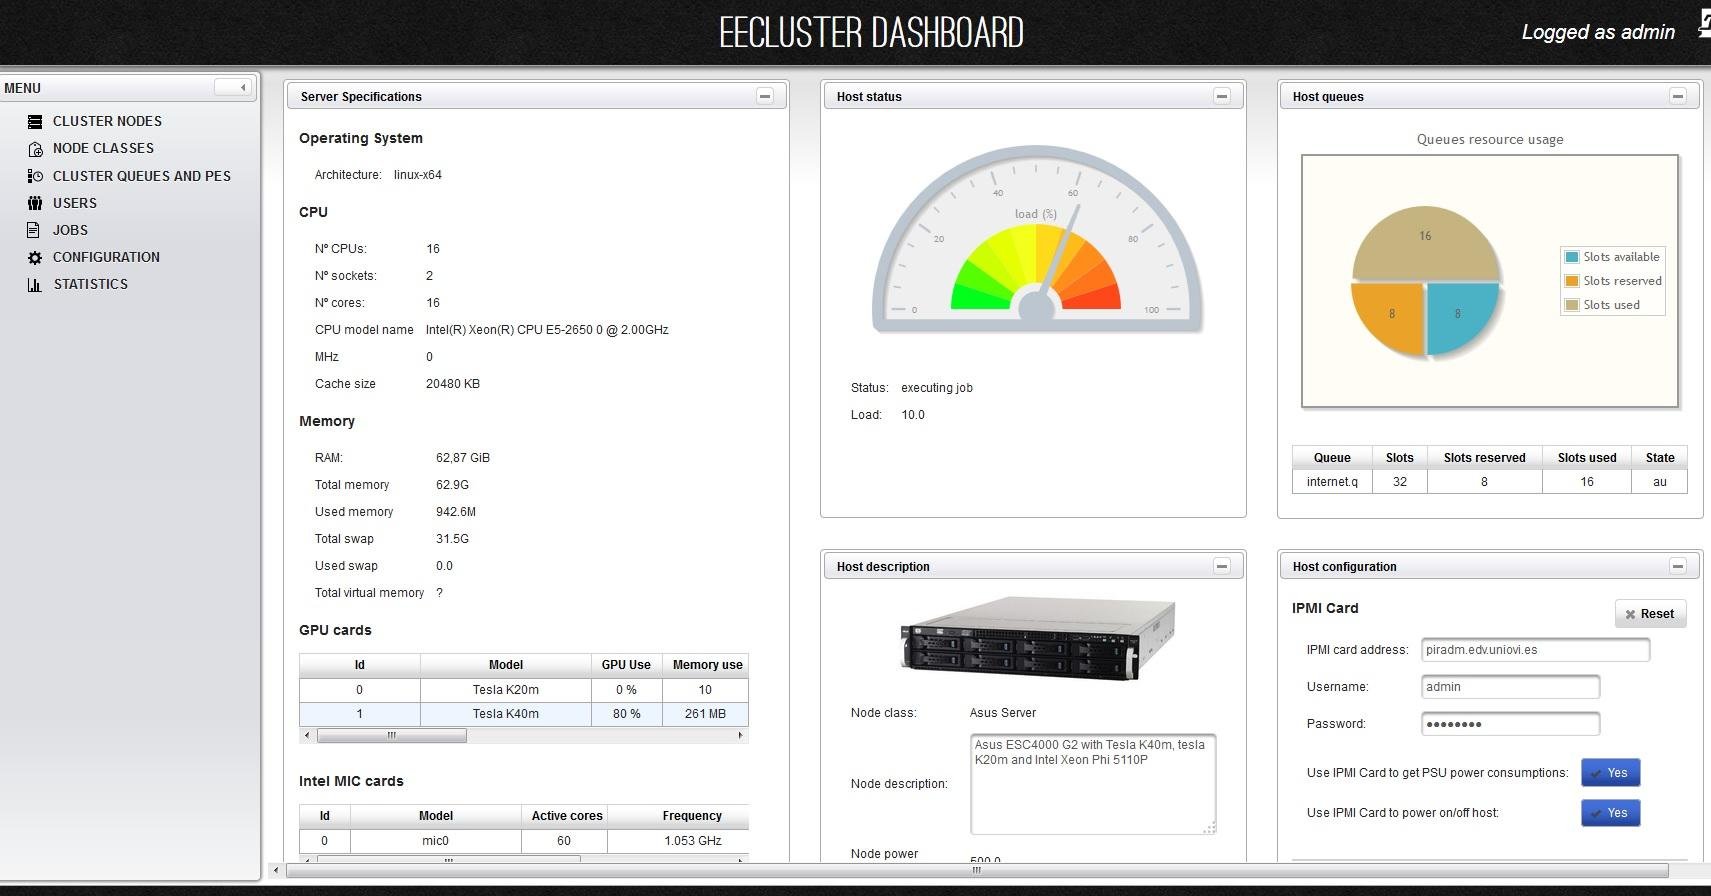The height and width of the screenshot is (896, 1711).
Task: Go to JOBS section
Action: (x=70, y=230)
